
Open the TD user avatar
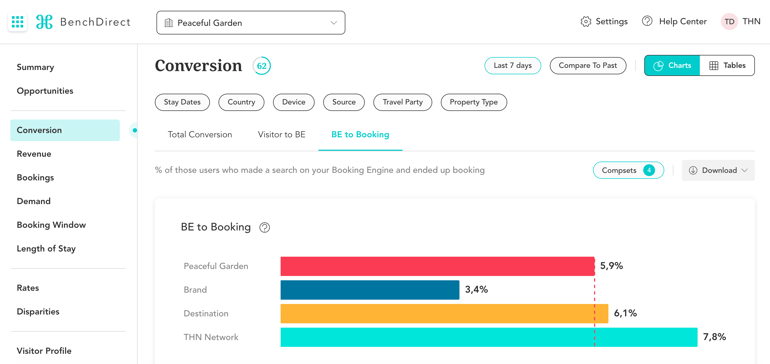coord(729,22)
